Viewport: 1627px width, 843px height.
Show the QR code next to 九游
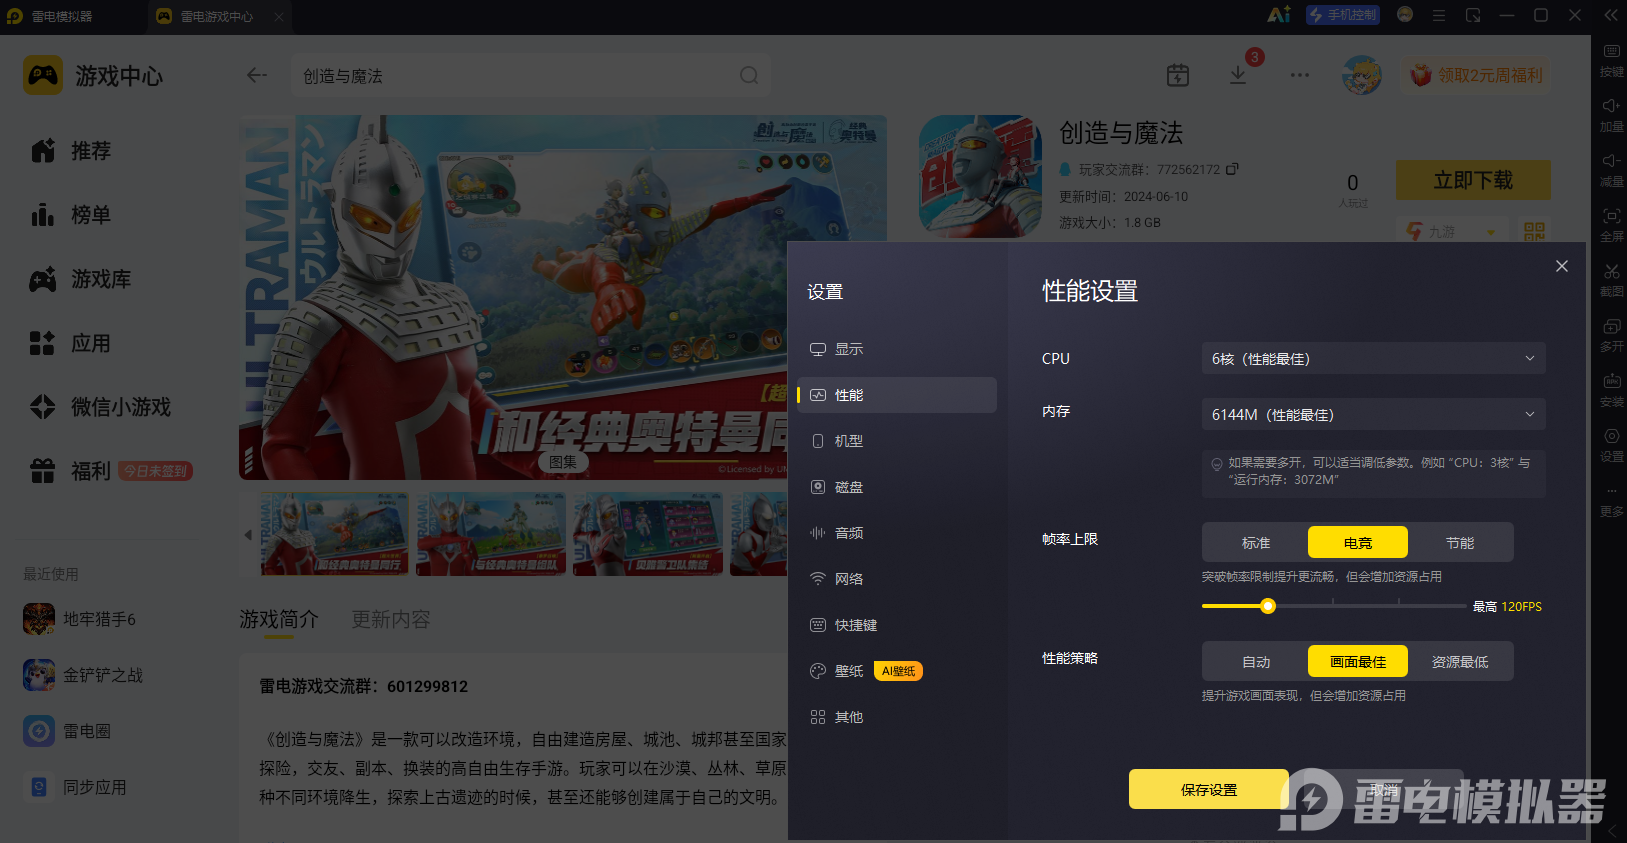click(1534, 232)
